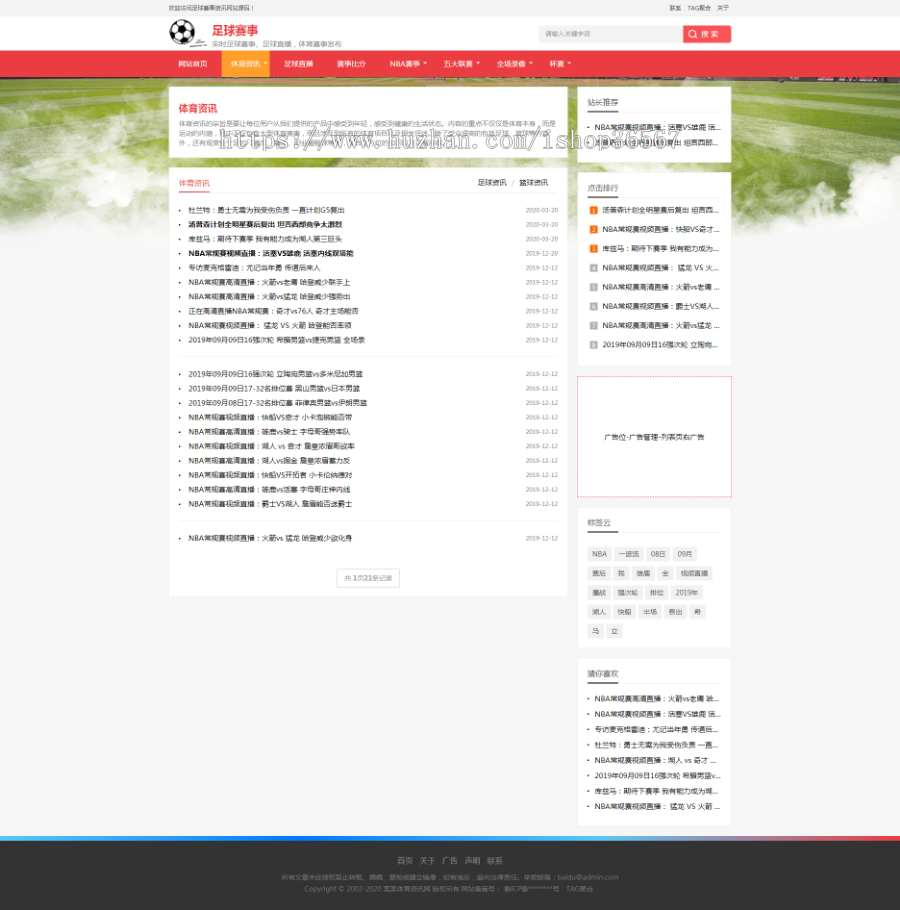
Task: Open TAG聚合 link in the top bar
Action: [699, 8]
